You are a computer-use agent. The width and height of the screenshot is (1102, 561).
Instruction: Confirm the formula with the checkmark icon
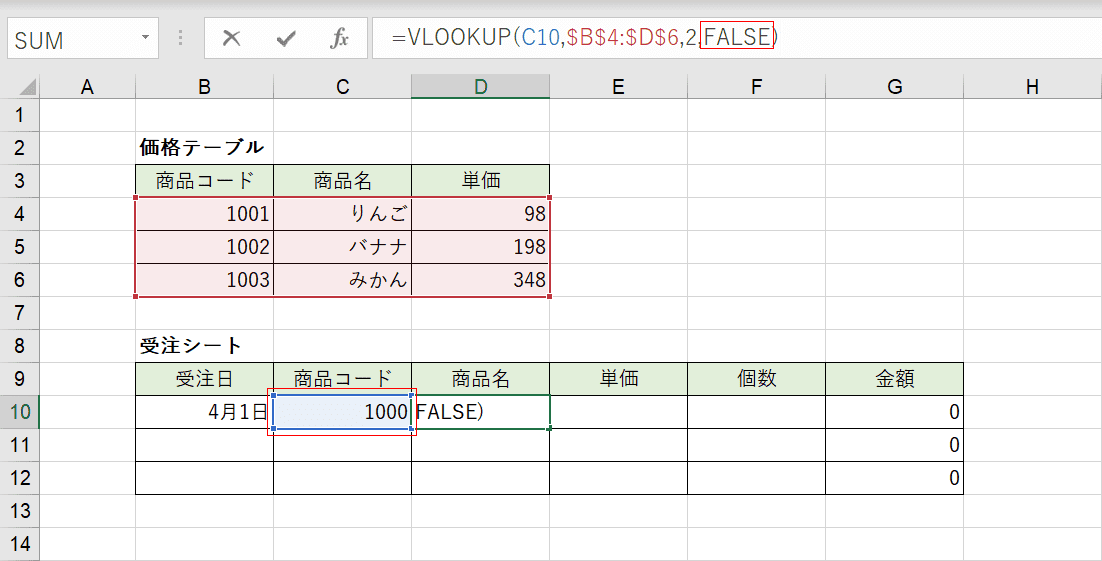pyautogui.click(x=285, y=39)
